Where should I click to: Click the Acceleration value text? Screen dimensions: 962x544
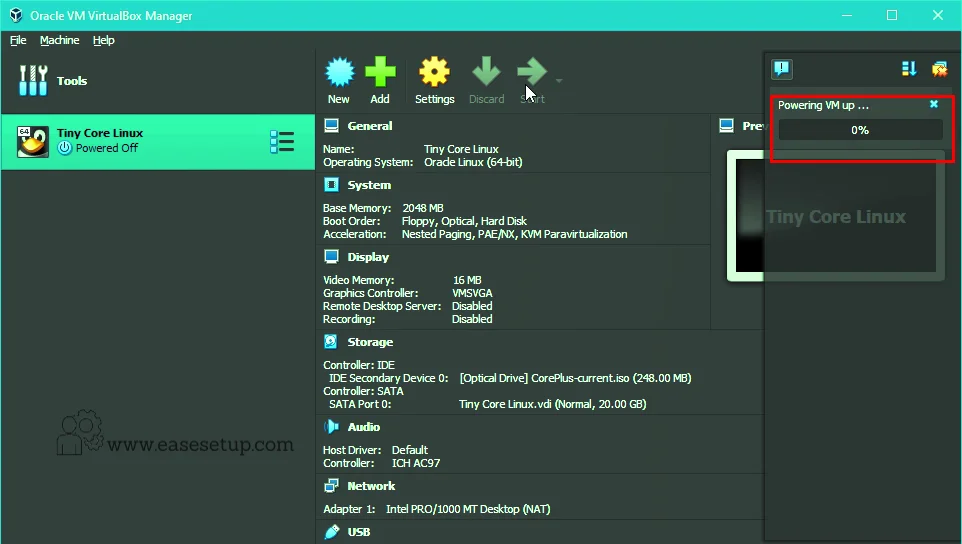click(x=514, y=234)
